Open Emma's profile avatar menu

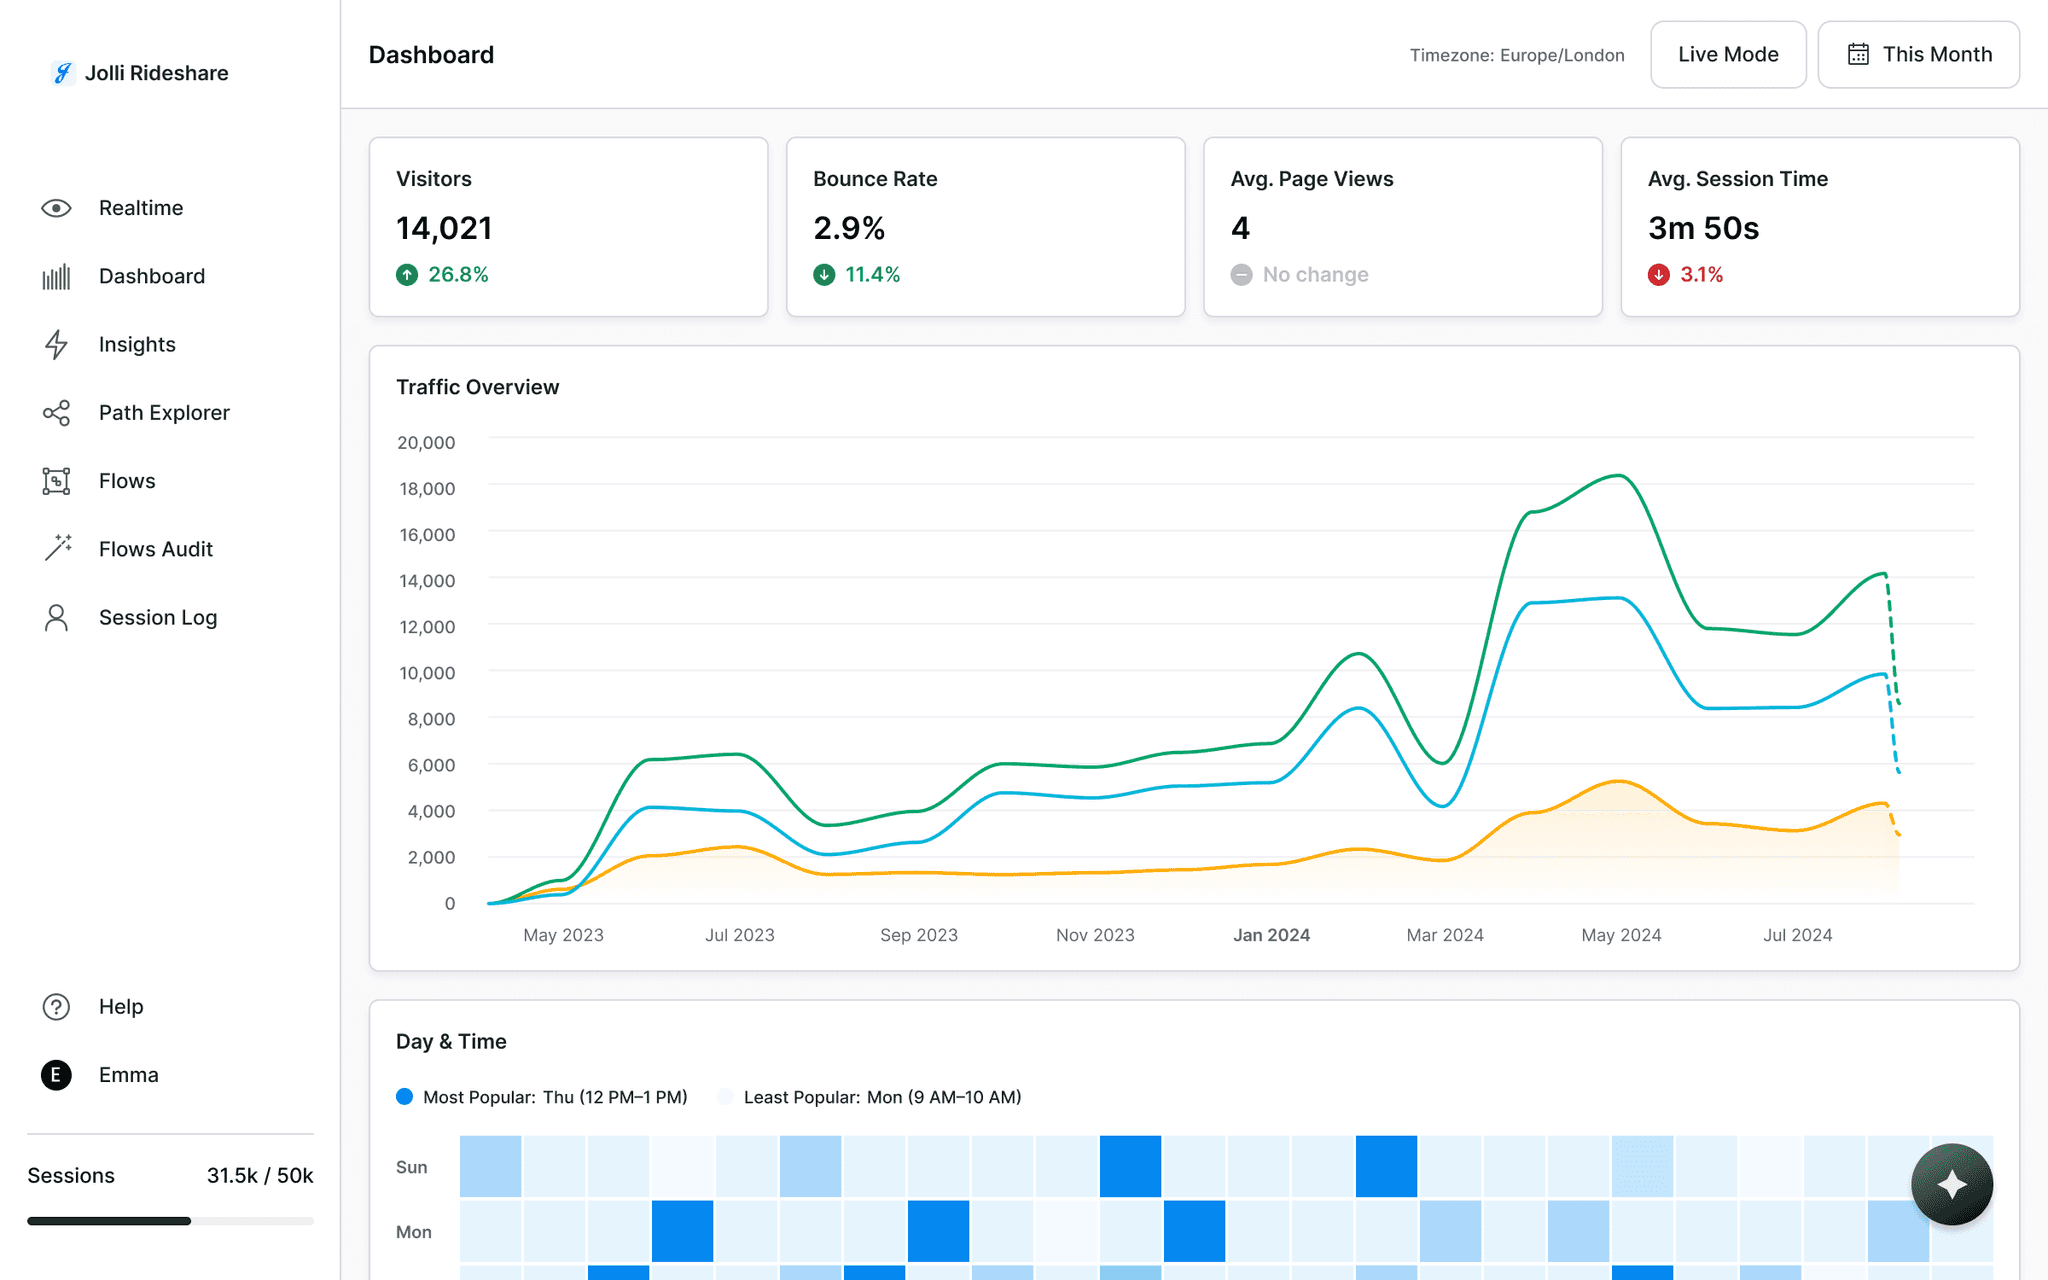[56, 1075]
